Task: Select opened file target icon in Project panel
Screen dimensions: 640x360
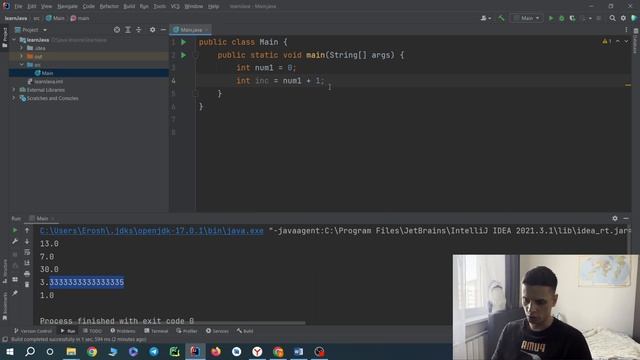Action: 117,30
